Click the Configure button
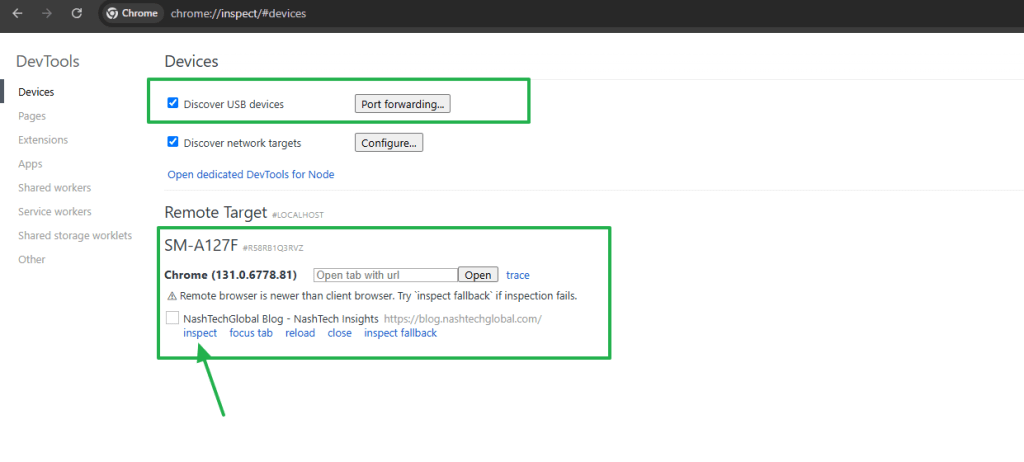Image resolution: width=1024 pixels, height=462 pixels. [x=389, y=143]
